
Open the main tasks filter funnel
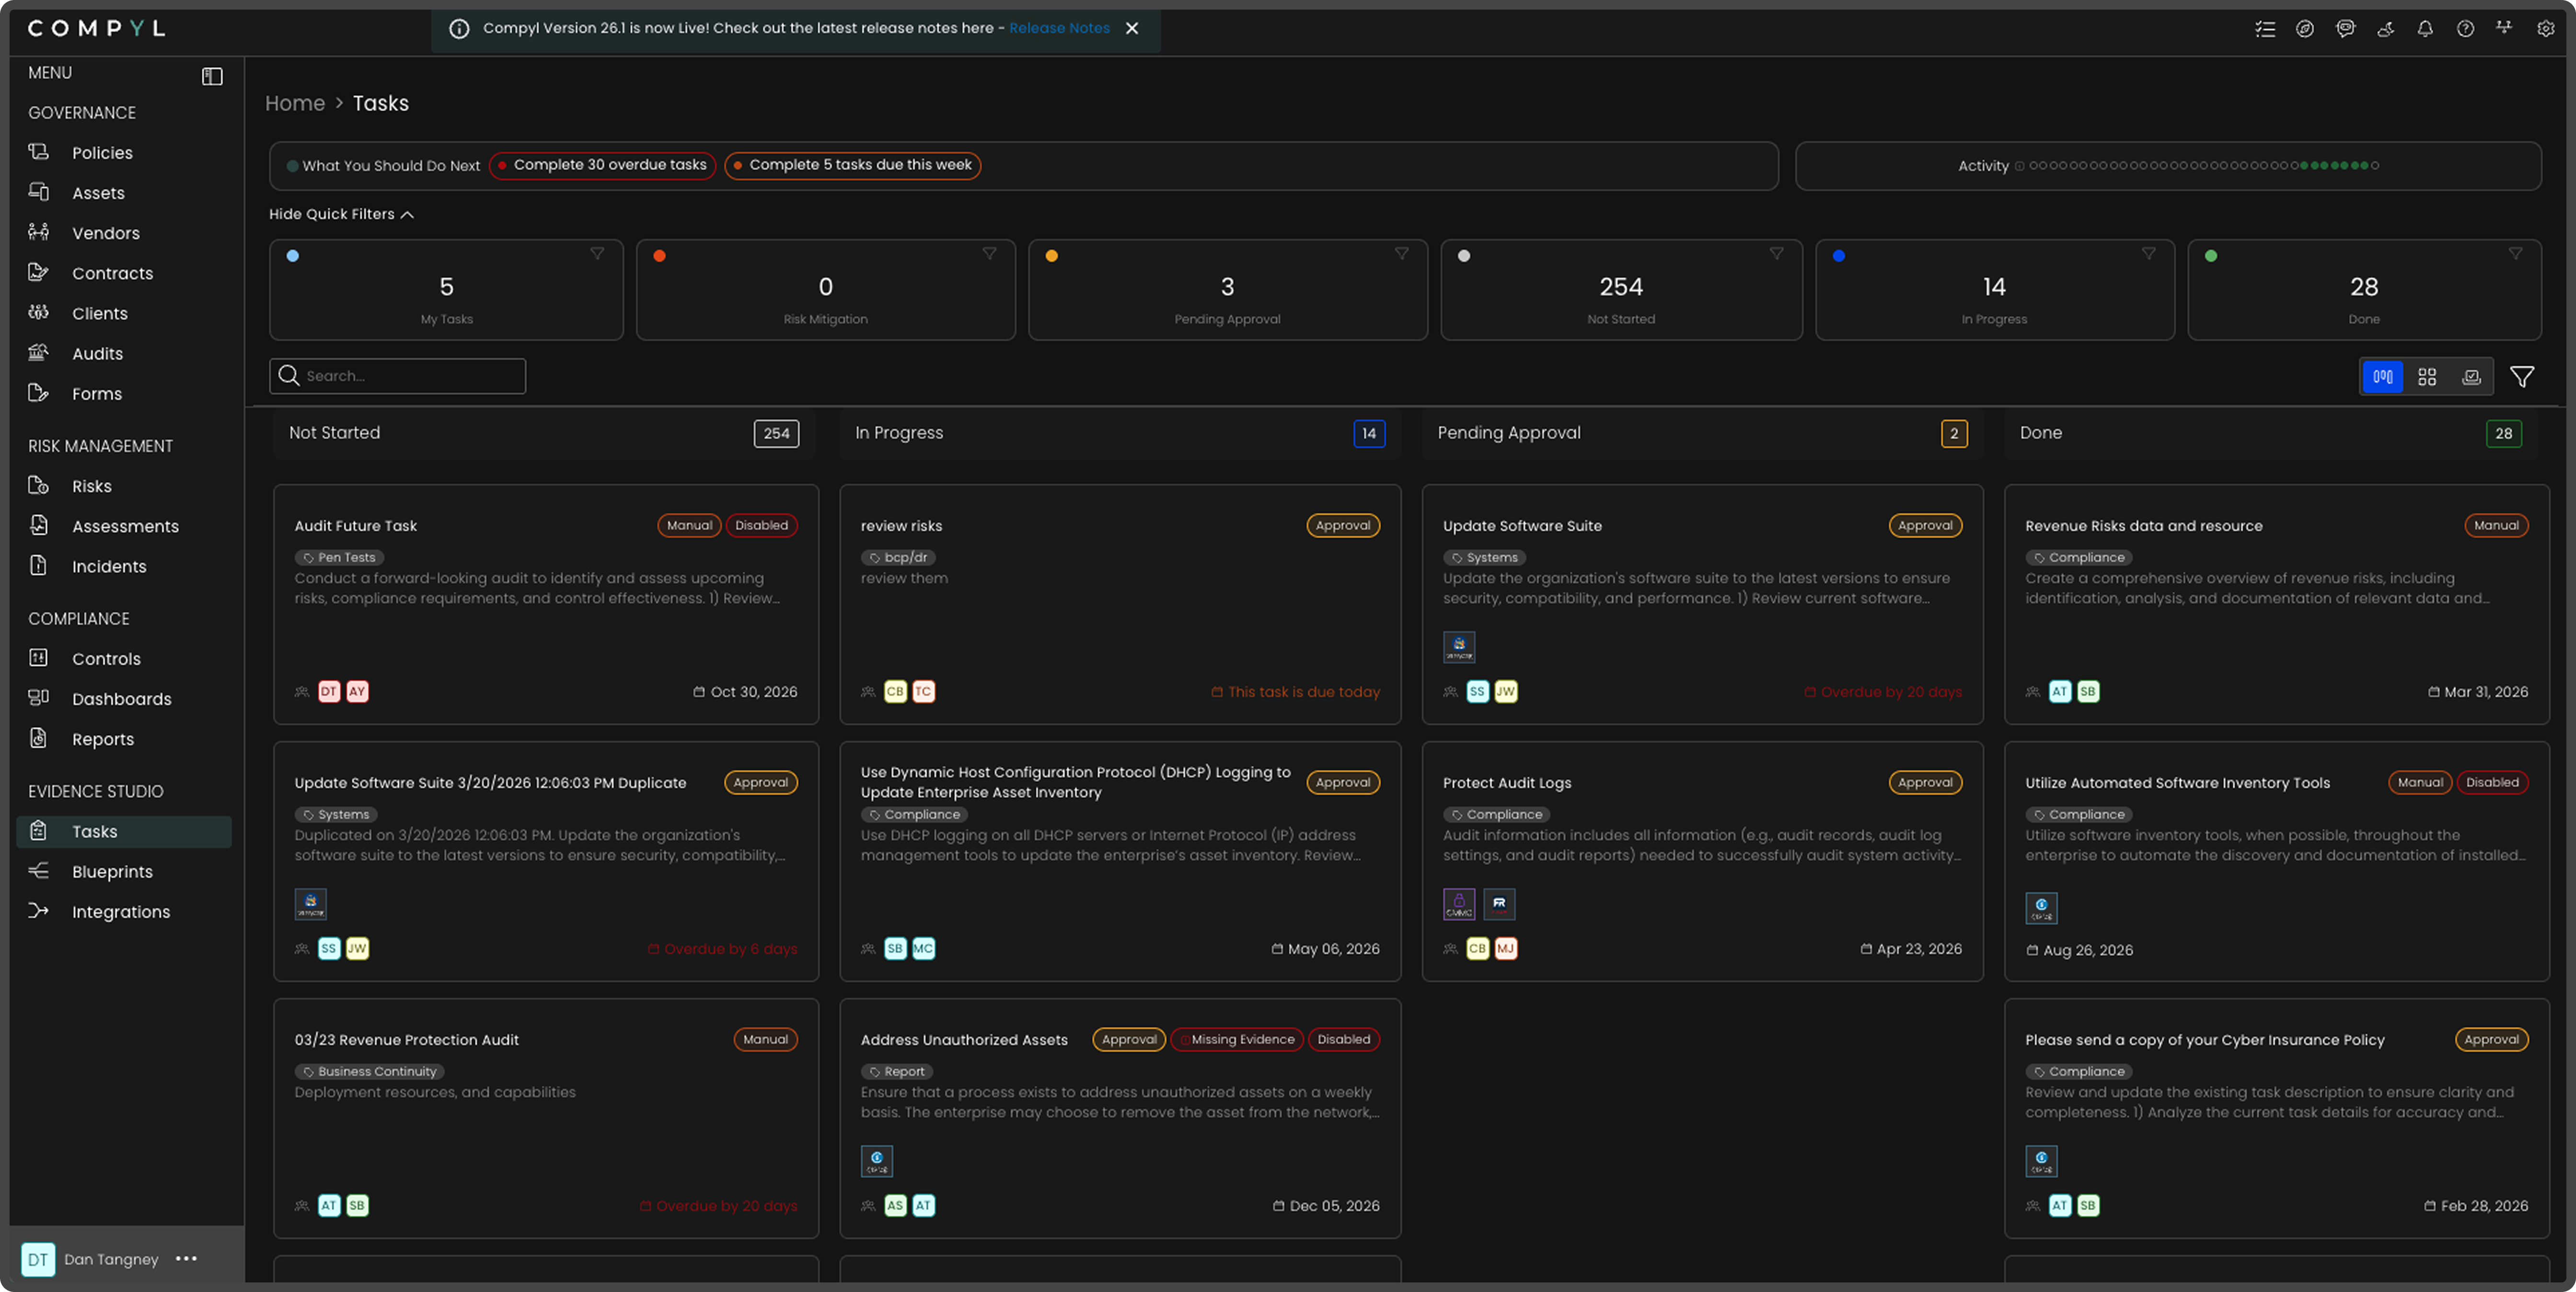pos(2522,377)
